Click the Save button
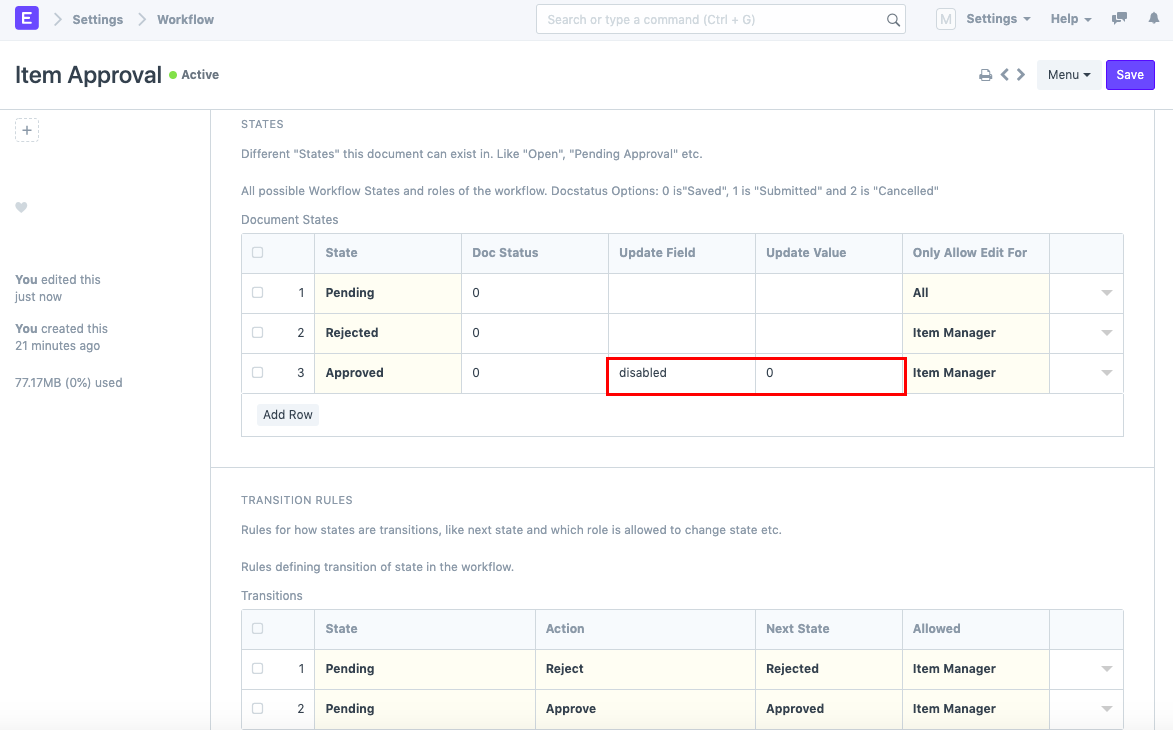Viewport: 1173px width, 730px height. click(1130, 75)
